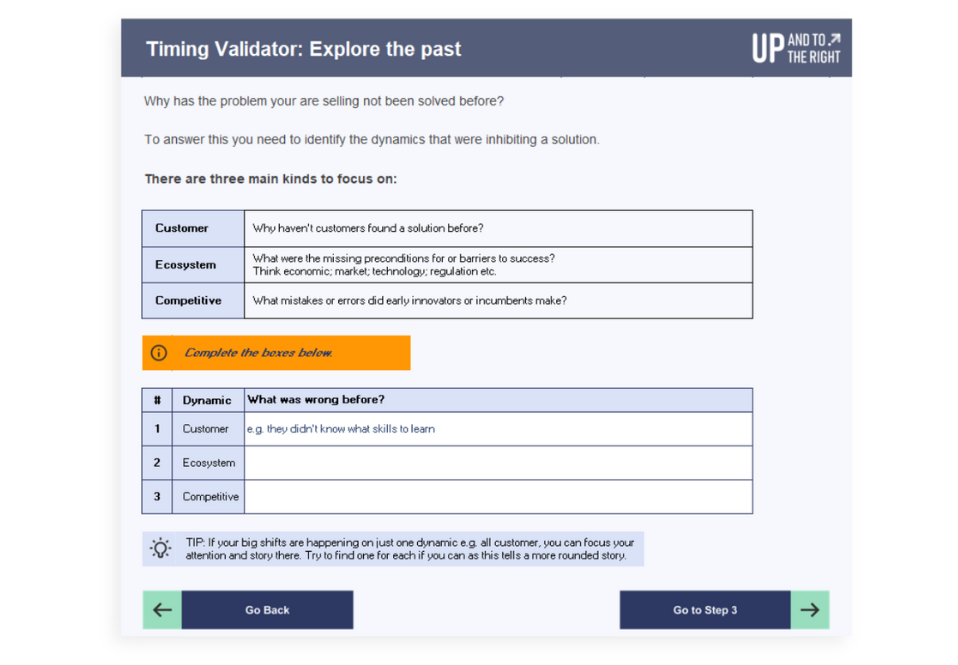Click the Competitive answer input box
Viewport: 958px width, 665px height.
tap(499, 496)
